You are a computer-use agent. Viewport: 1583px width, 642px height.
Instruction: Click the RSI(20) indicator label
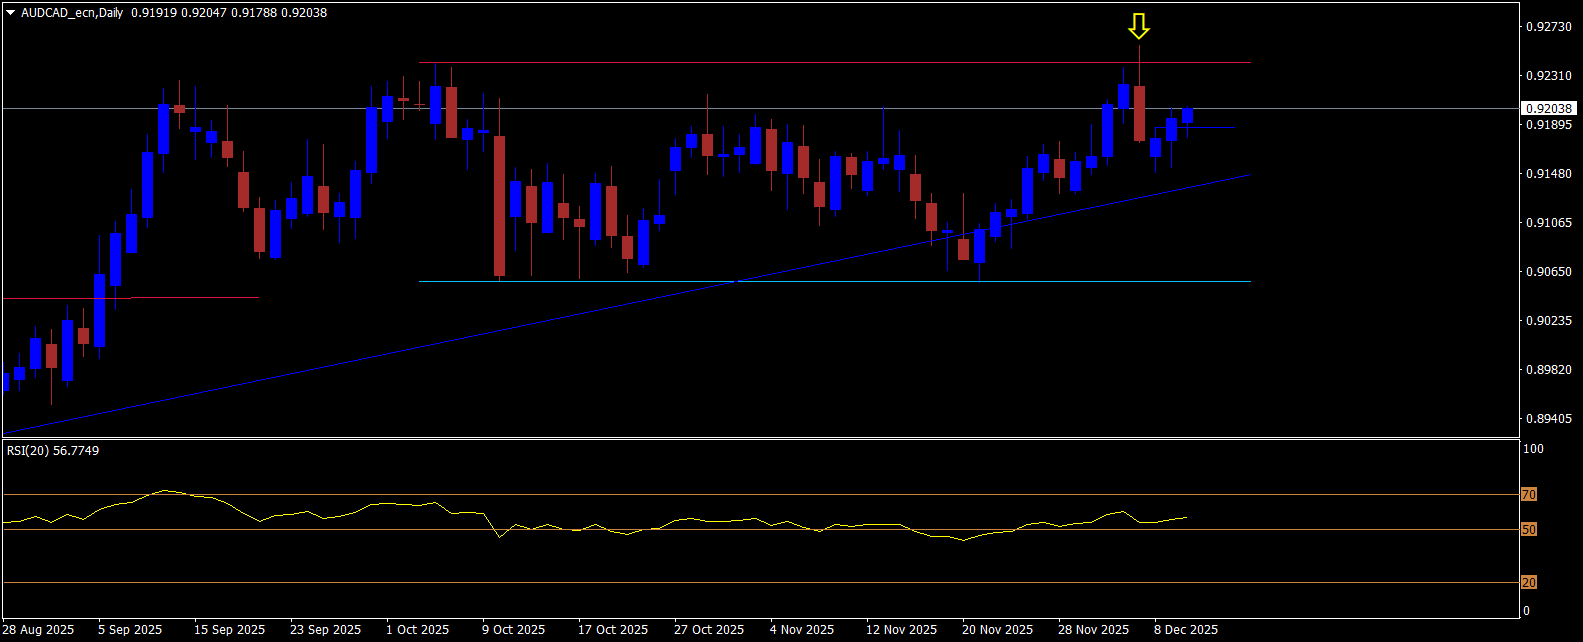point(53,451)
